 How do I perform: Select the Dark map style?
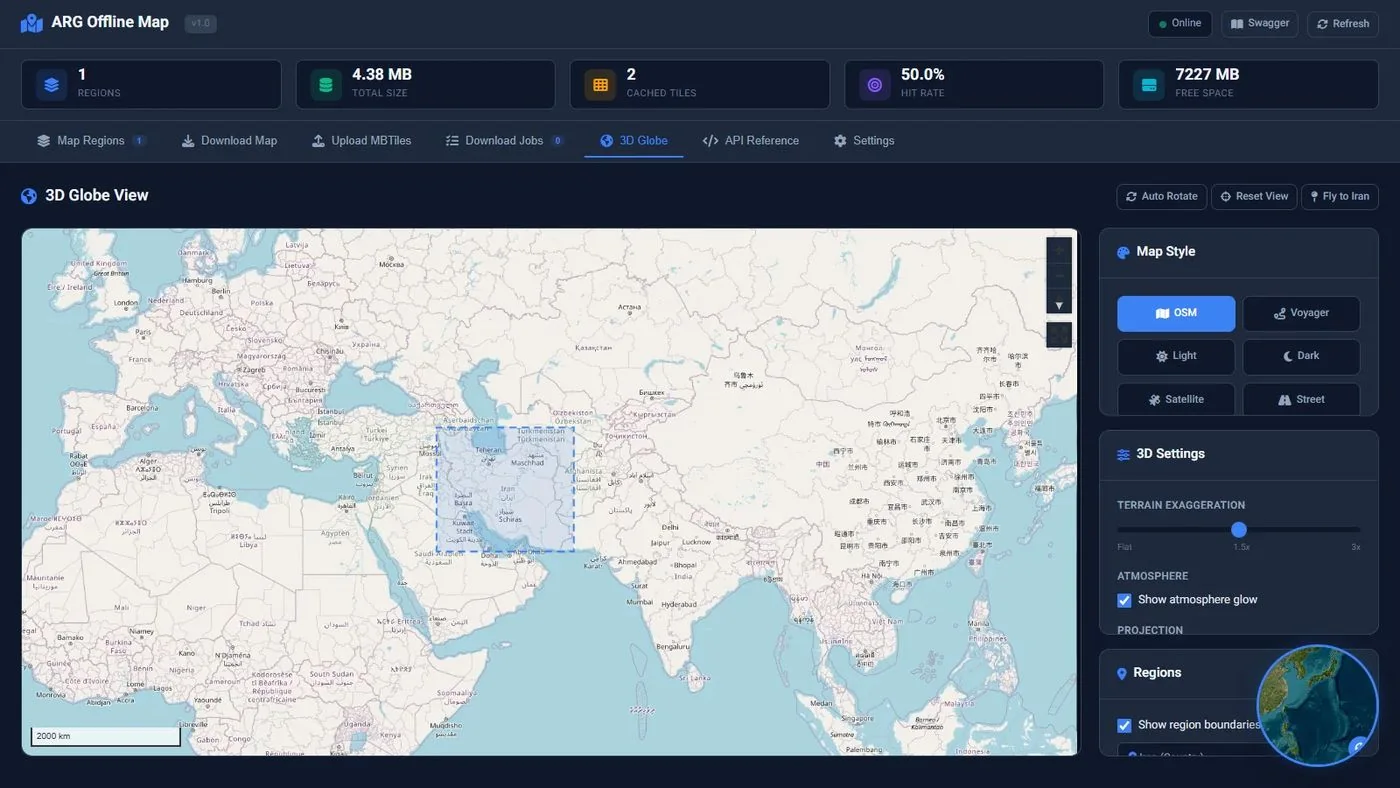(x=1301, y=356)
